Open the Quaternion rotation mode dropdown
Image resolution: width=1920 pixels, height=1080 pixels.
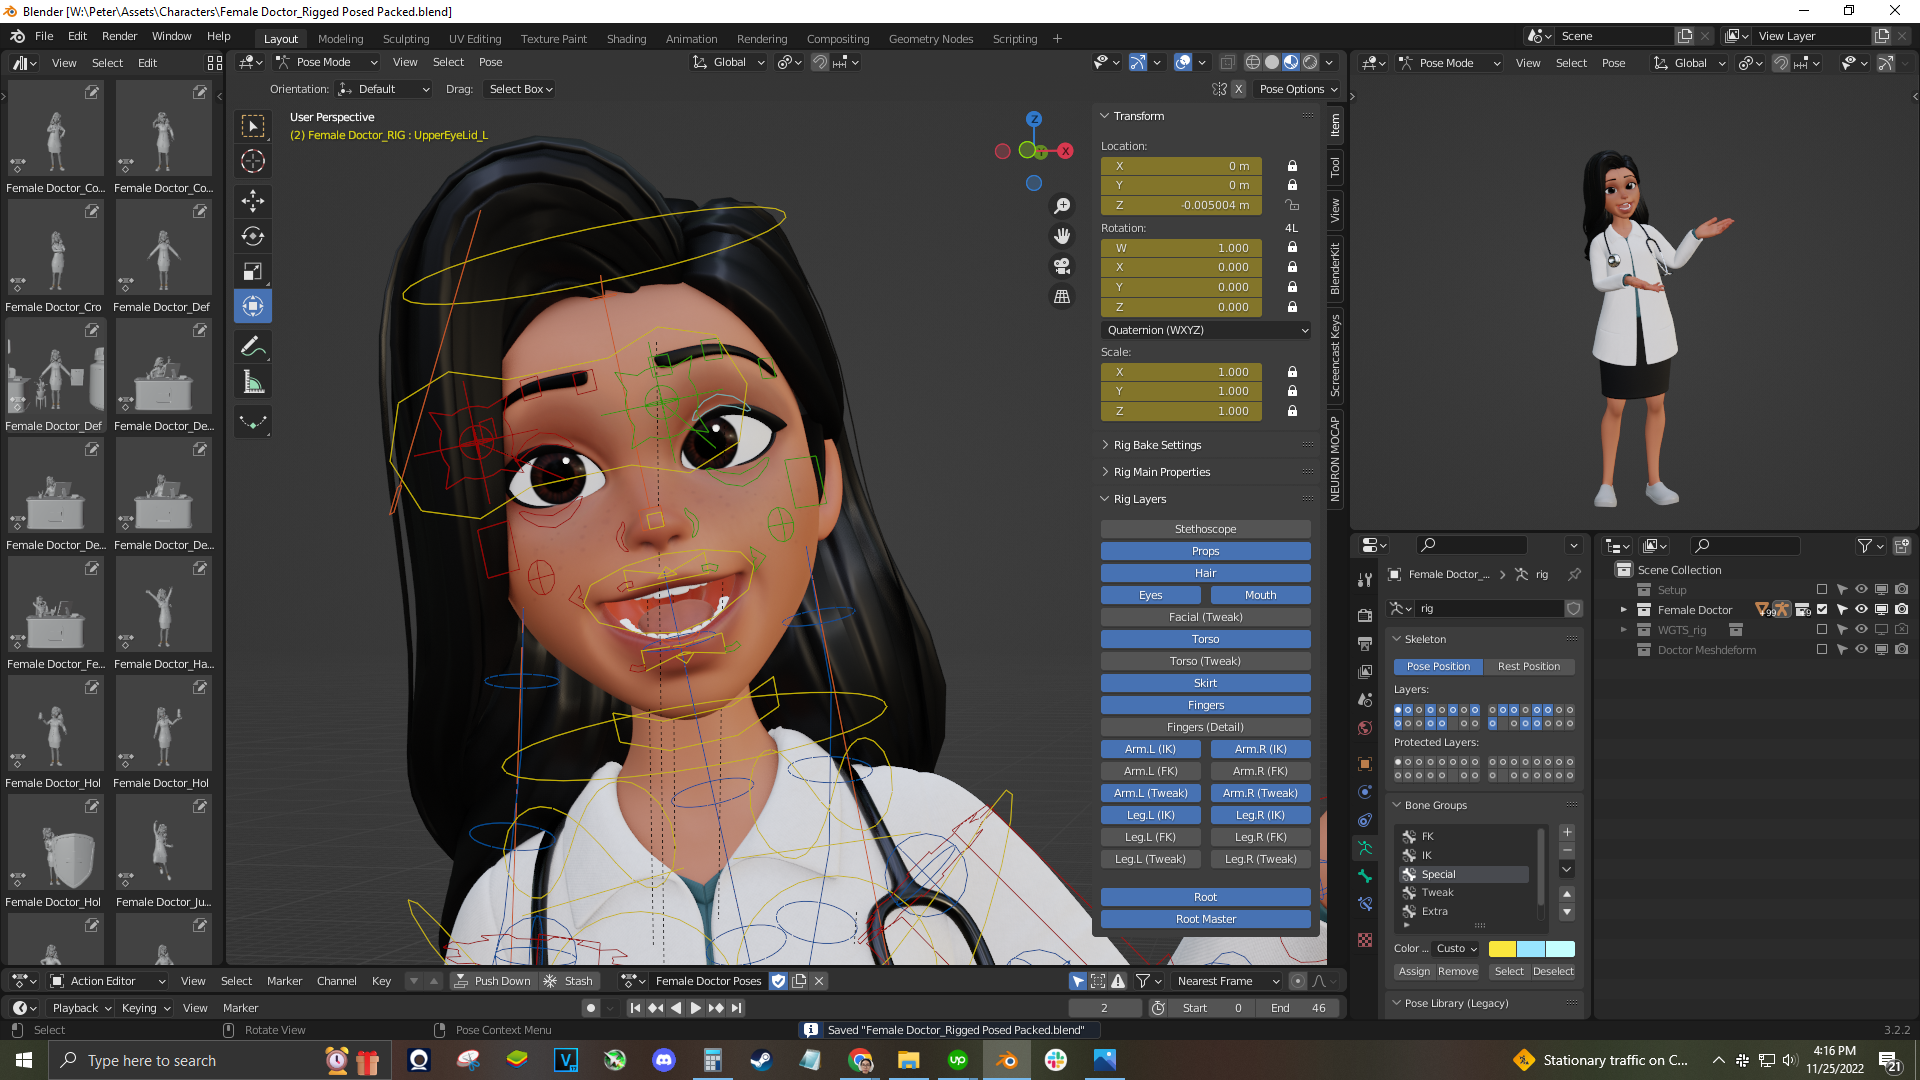(1206, 330)
